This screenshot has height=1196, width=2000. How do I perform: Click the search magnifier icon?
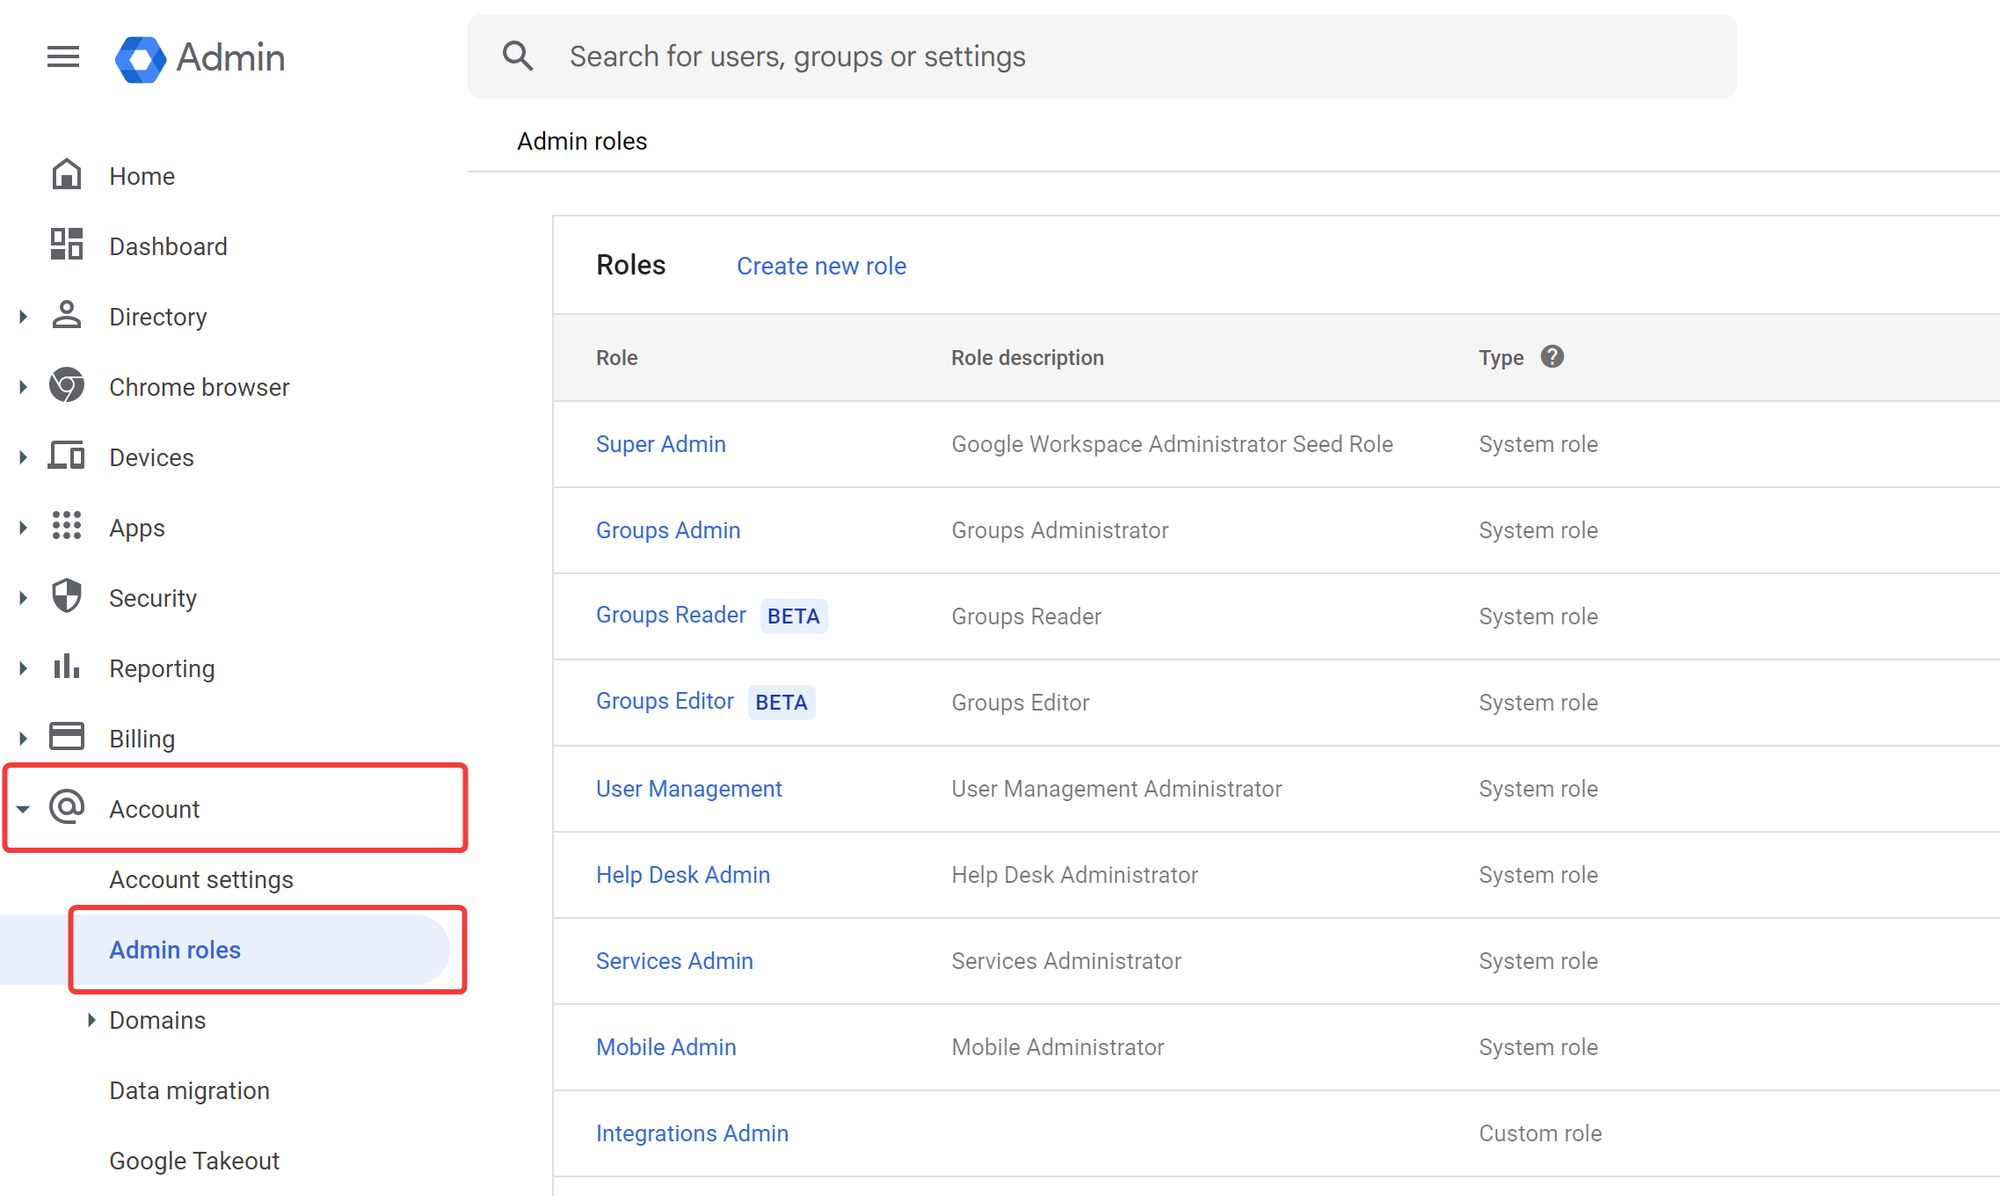(517, 56)
